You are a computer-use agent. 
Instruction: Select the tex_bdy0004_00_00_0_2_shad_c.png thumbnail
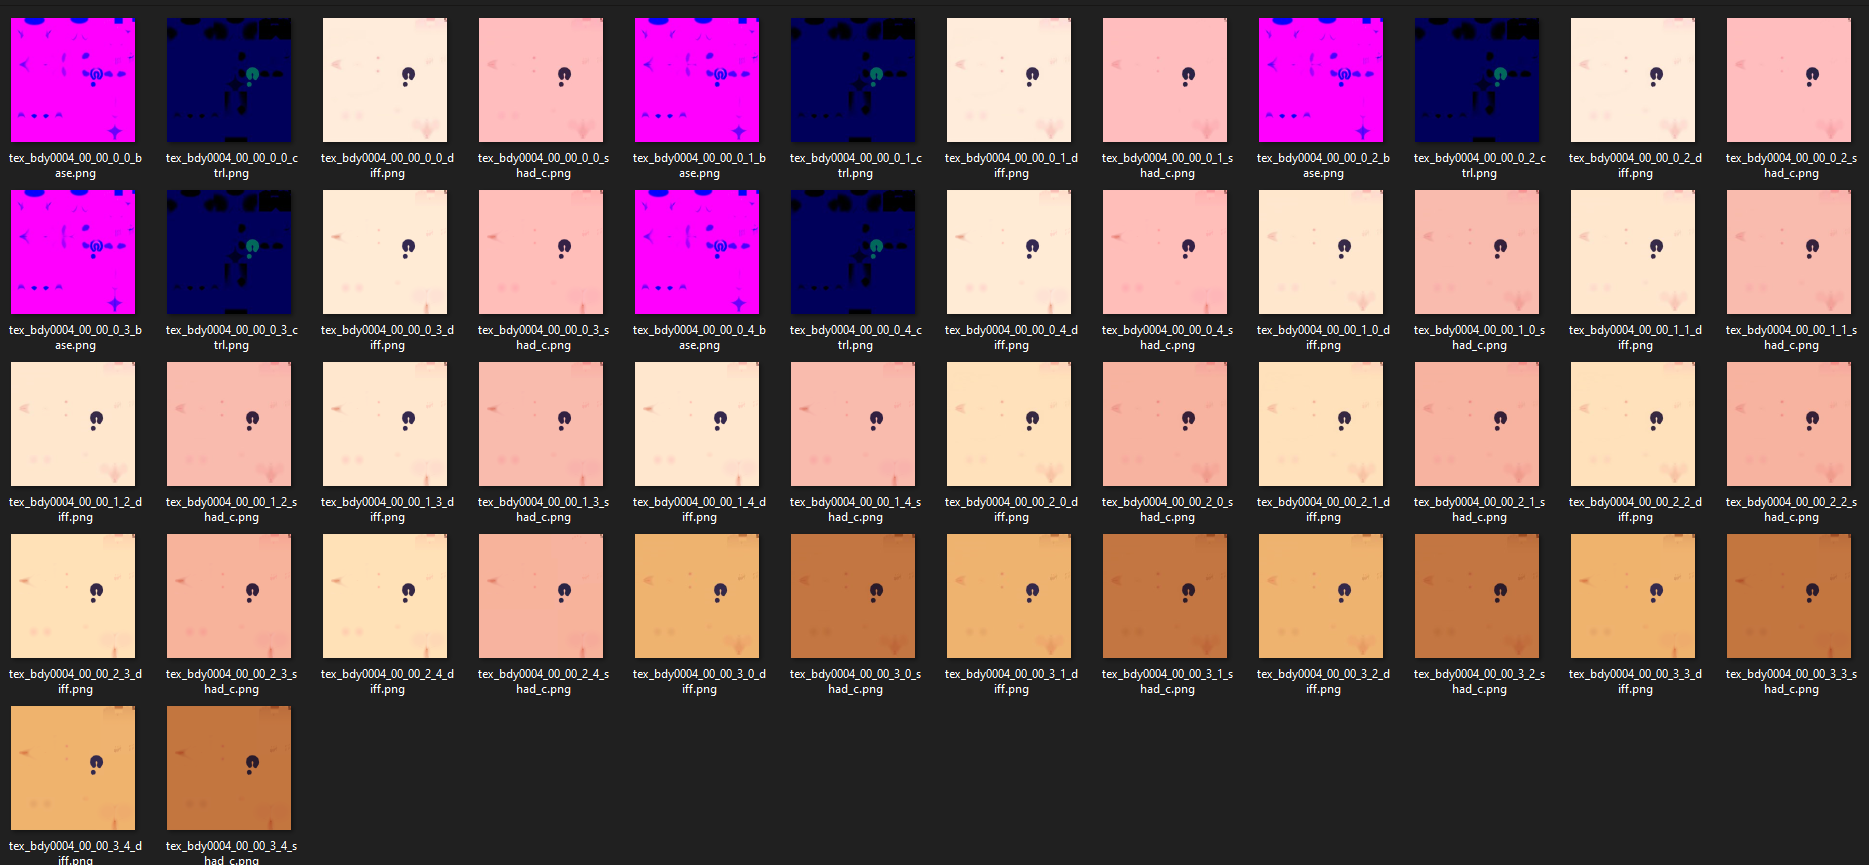tap(1789, 80)
